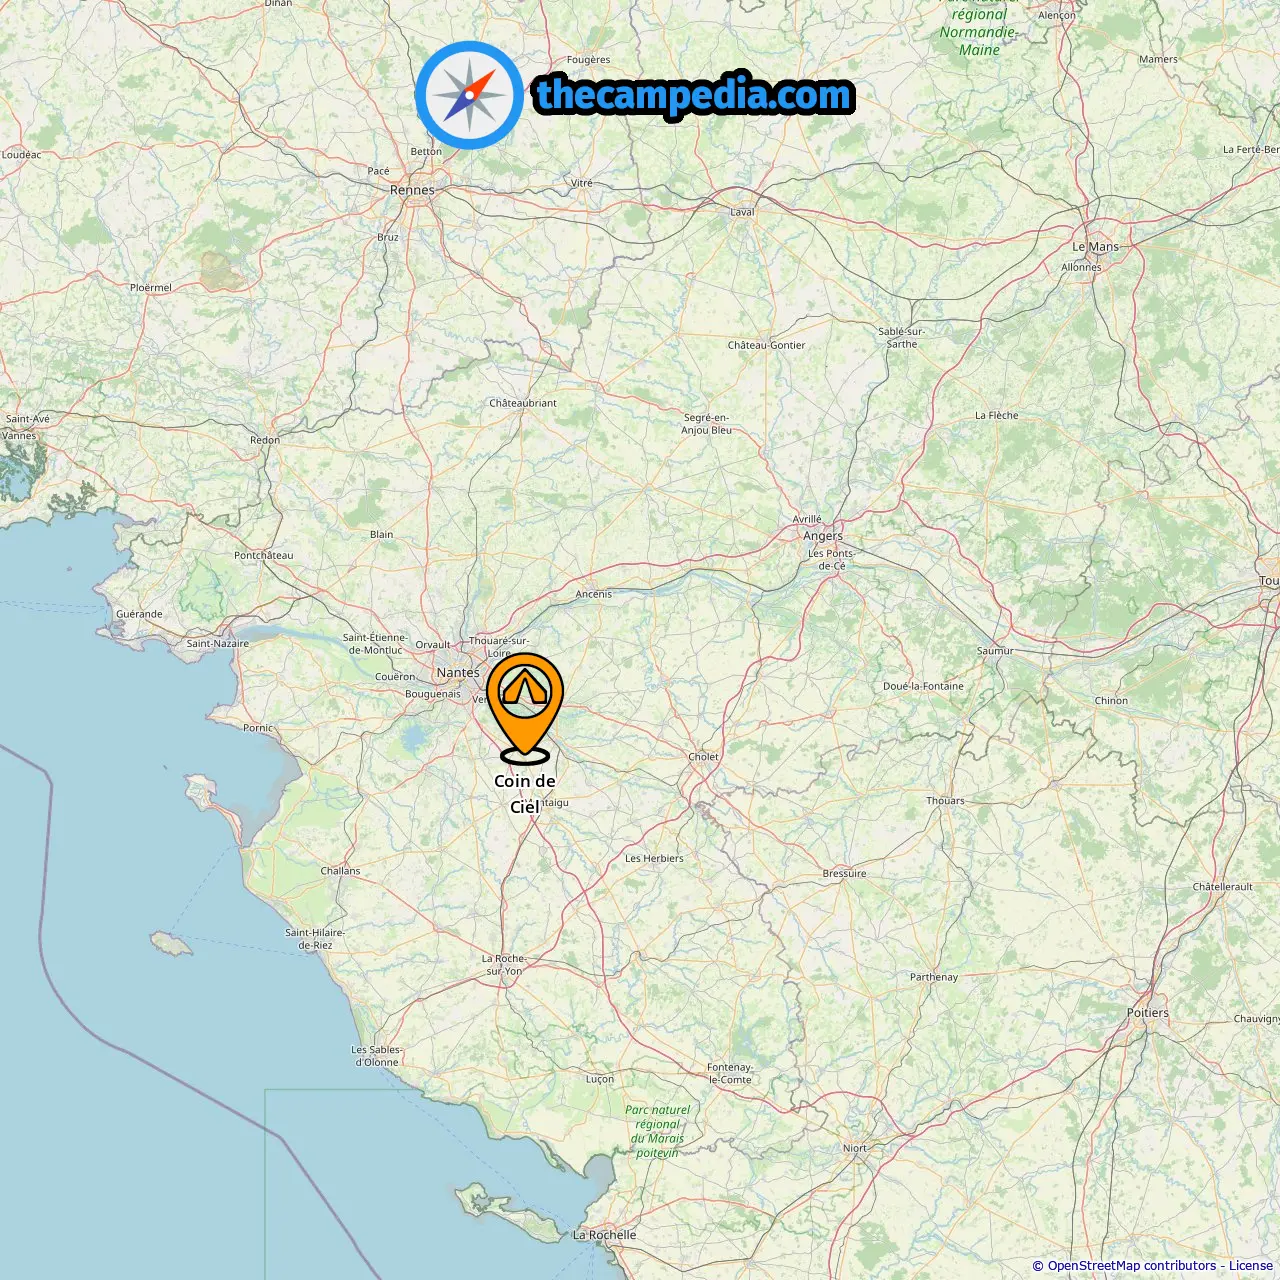The width and height of the screenshot is (1280, 1280).
Task: Open thecampedia.com logo text
Action: pyautogui.click(x=694, y=95)
